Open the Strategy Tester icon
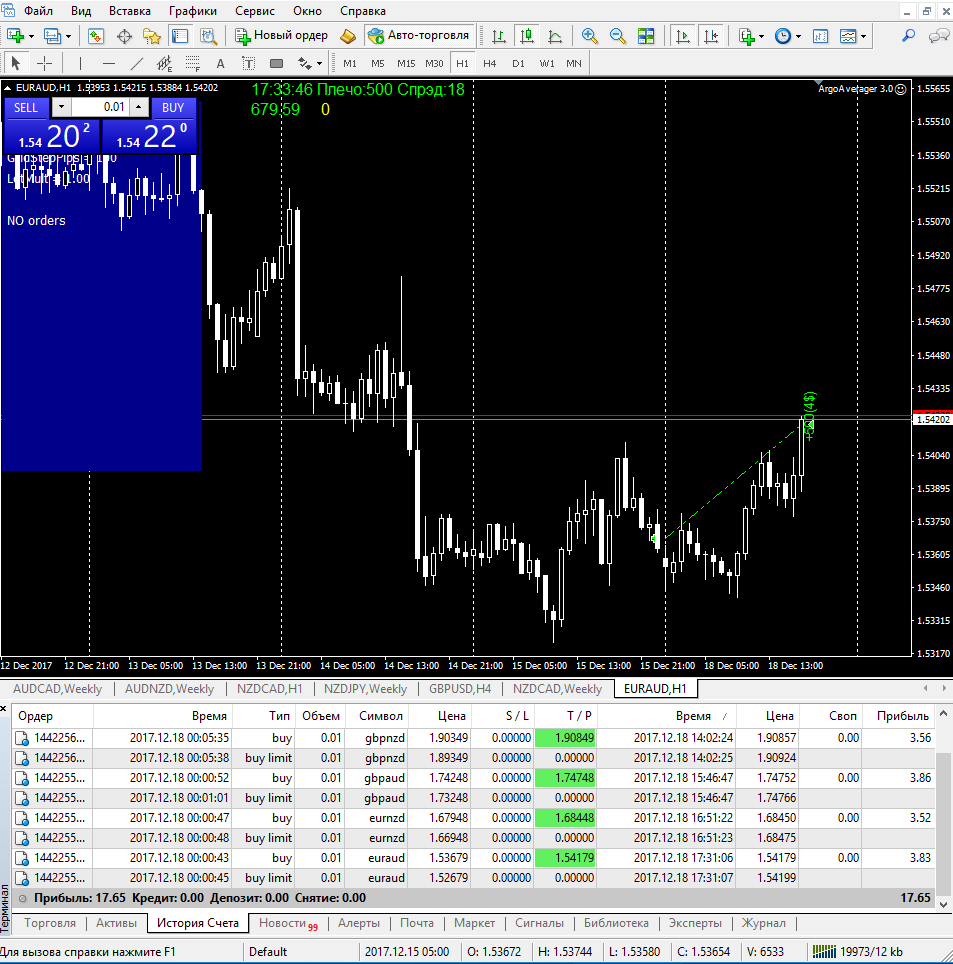Screen dimensions: 953x964 (x=208, y=36)
